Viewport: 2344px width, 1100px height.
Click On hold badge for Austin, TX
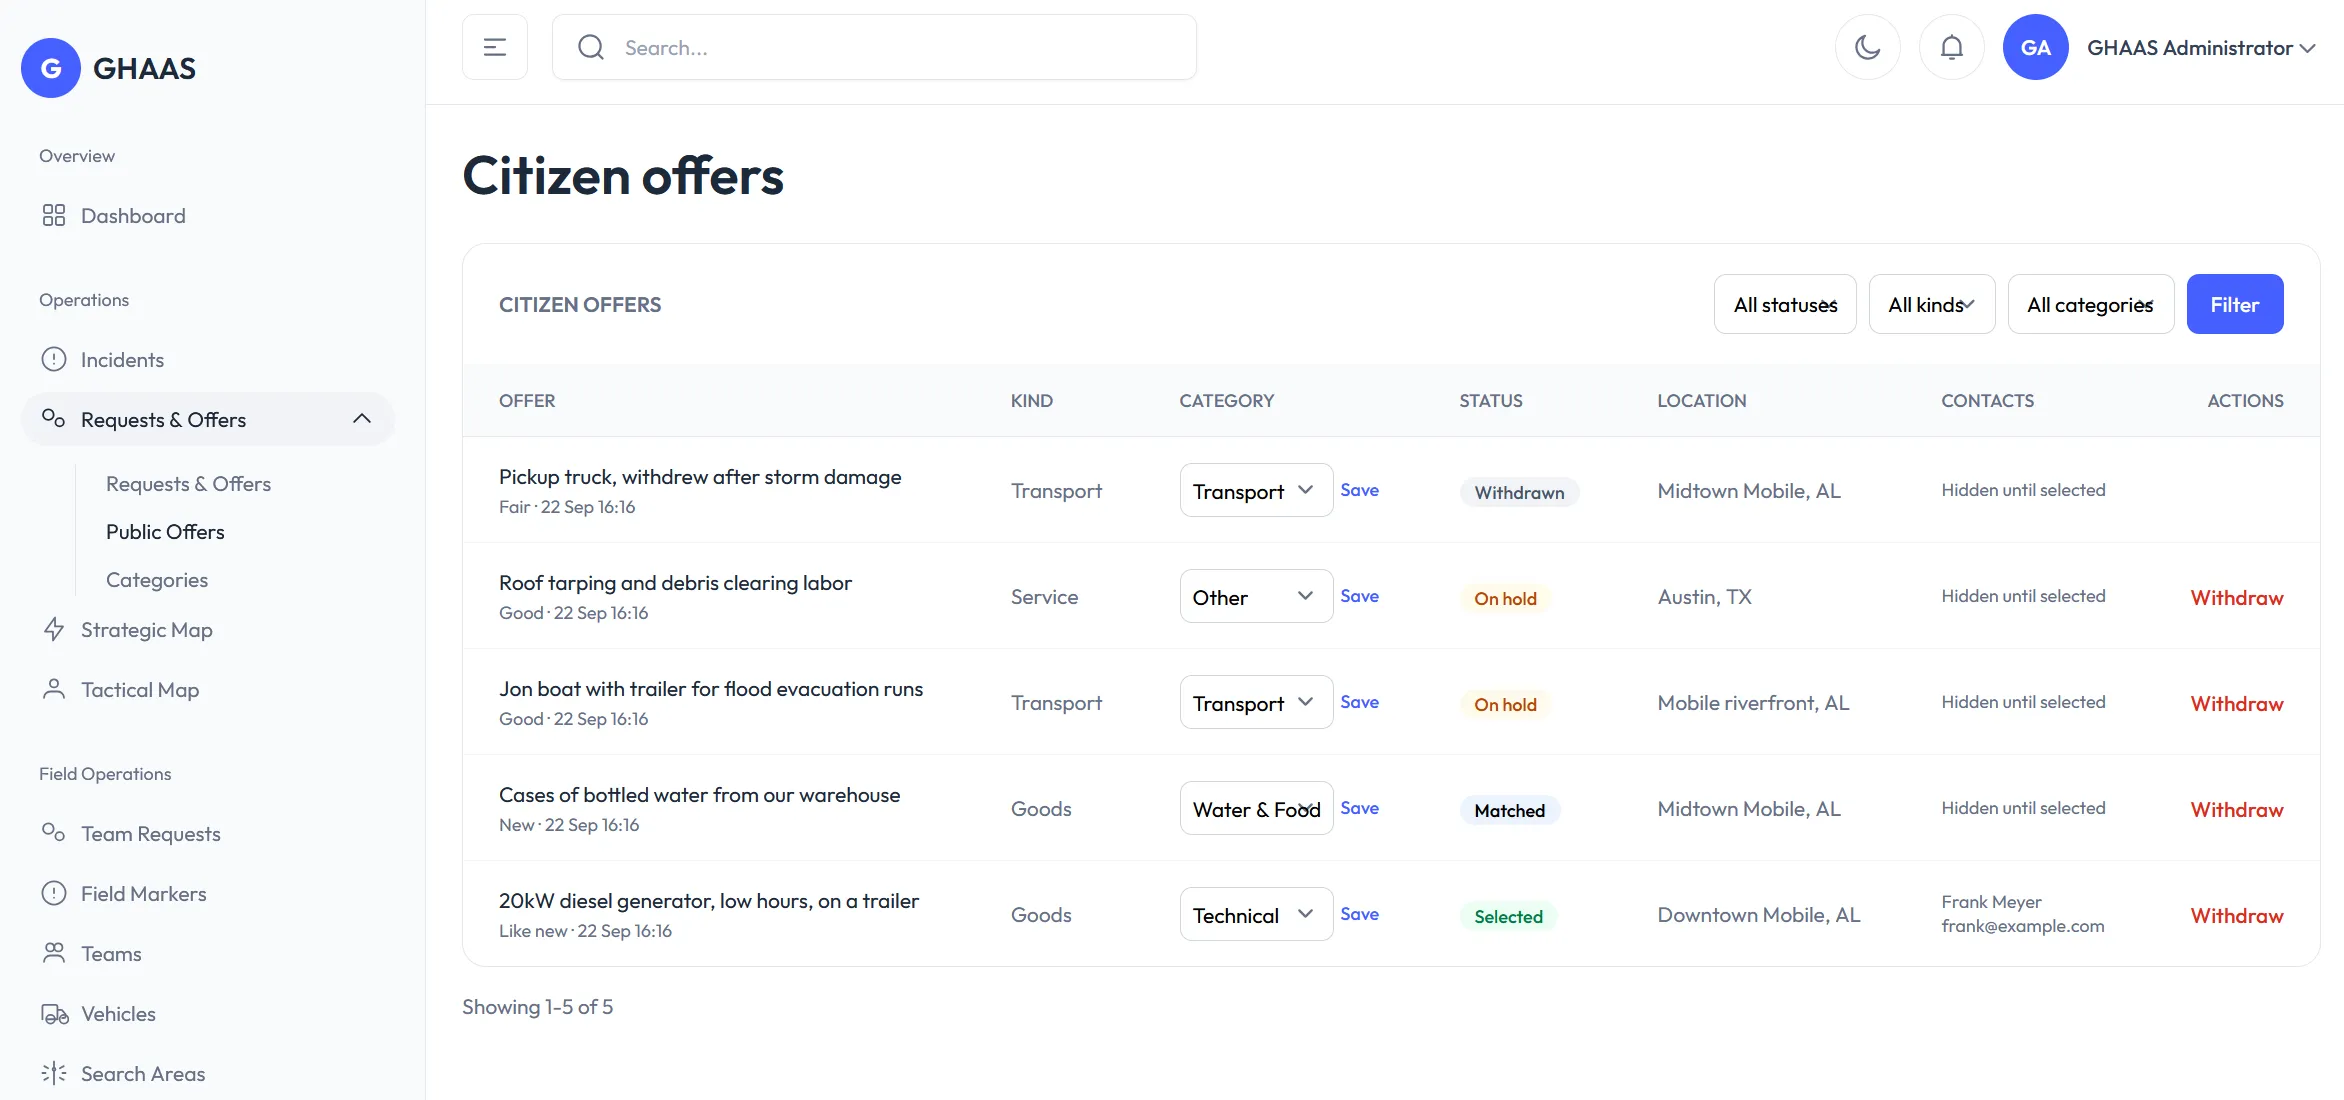click(x=1505, y=598)
